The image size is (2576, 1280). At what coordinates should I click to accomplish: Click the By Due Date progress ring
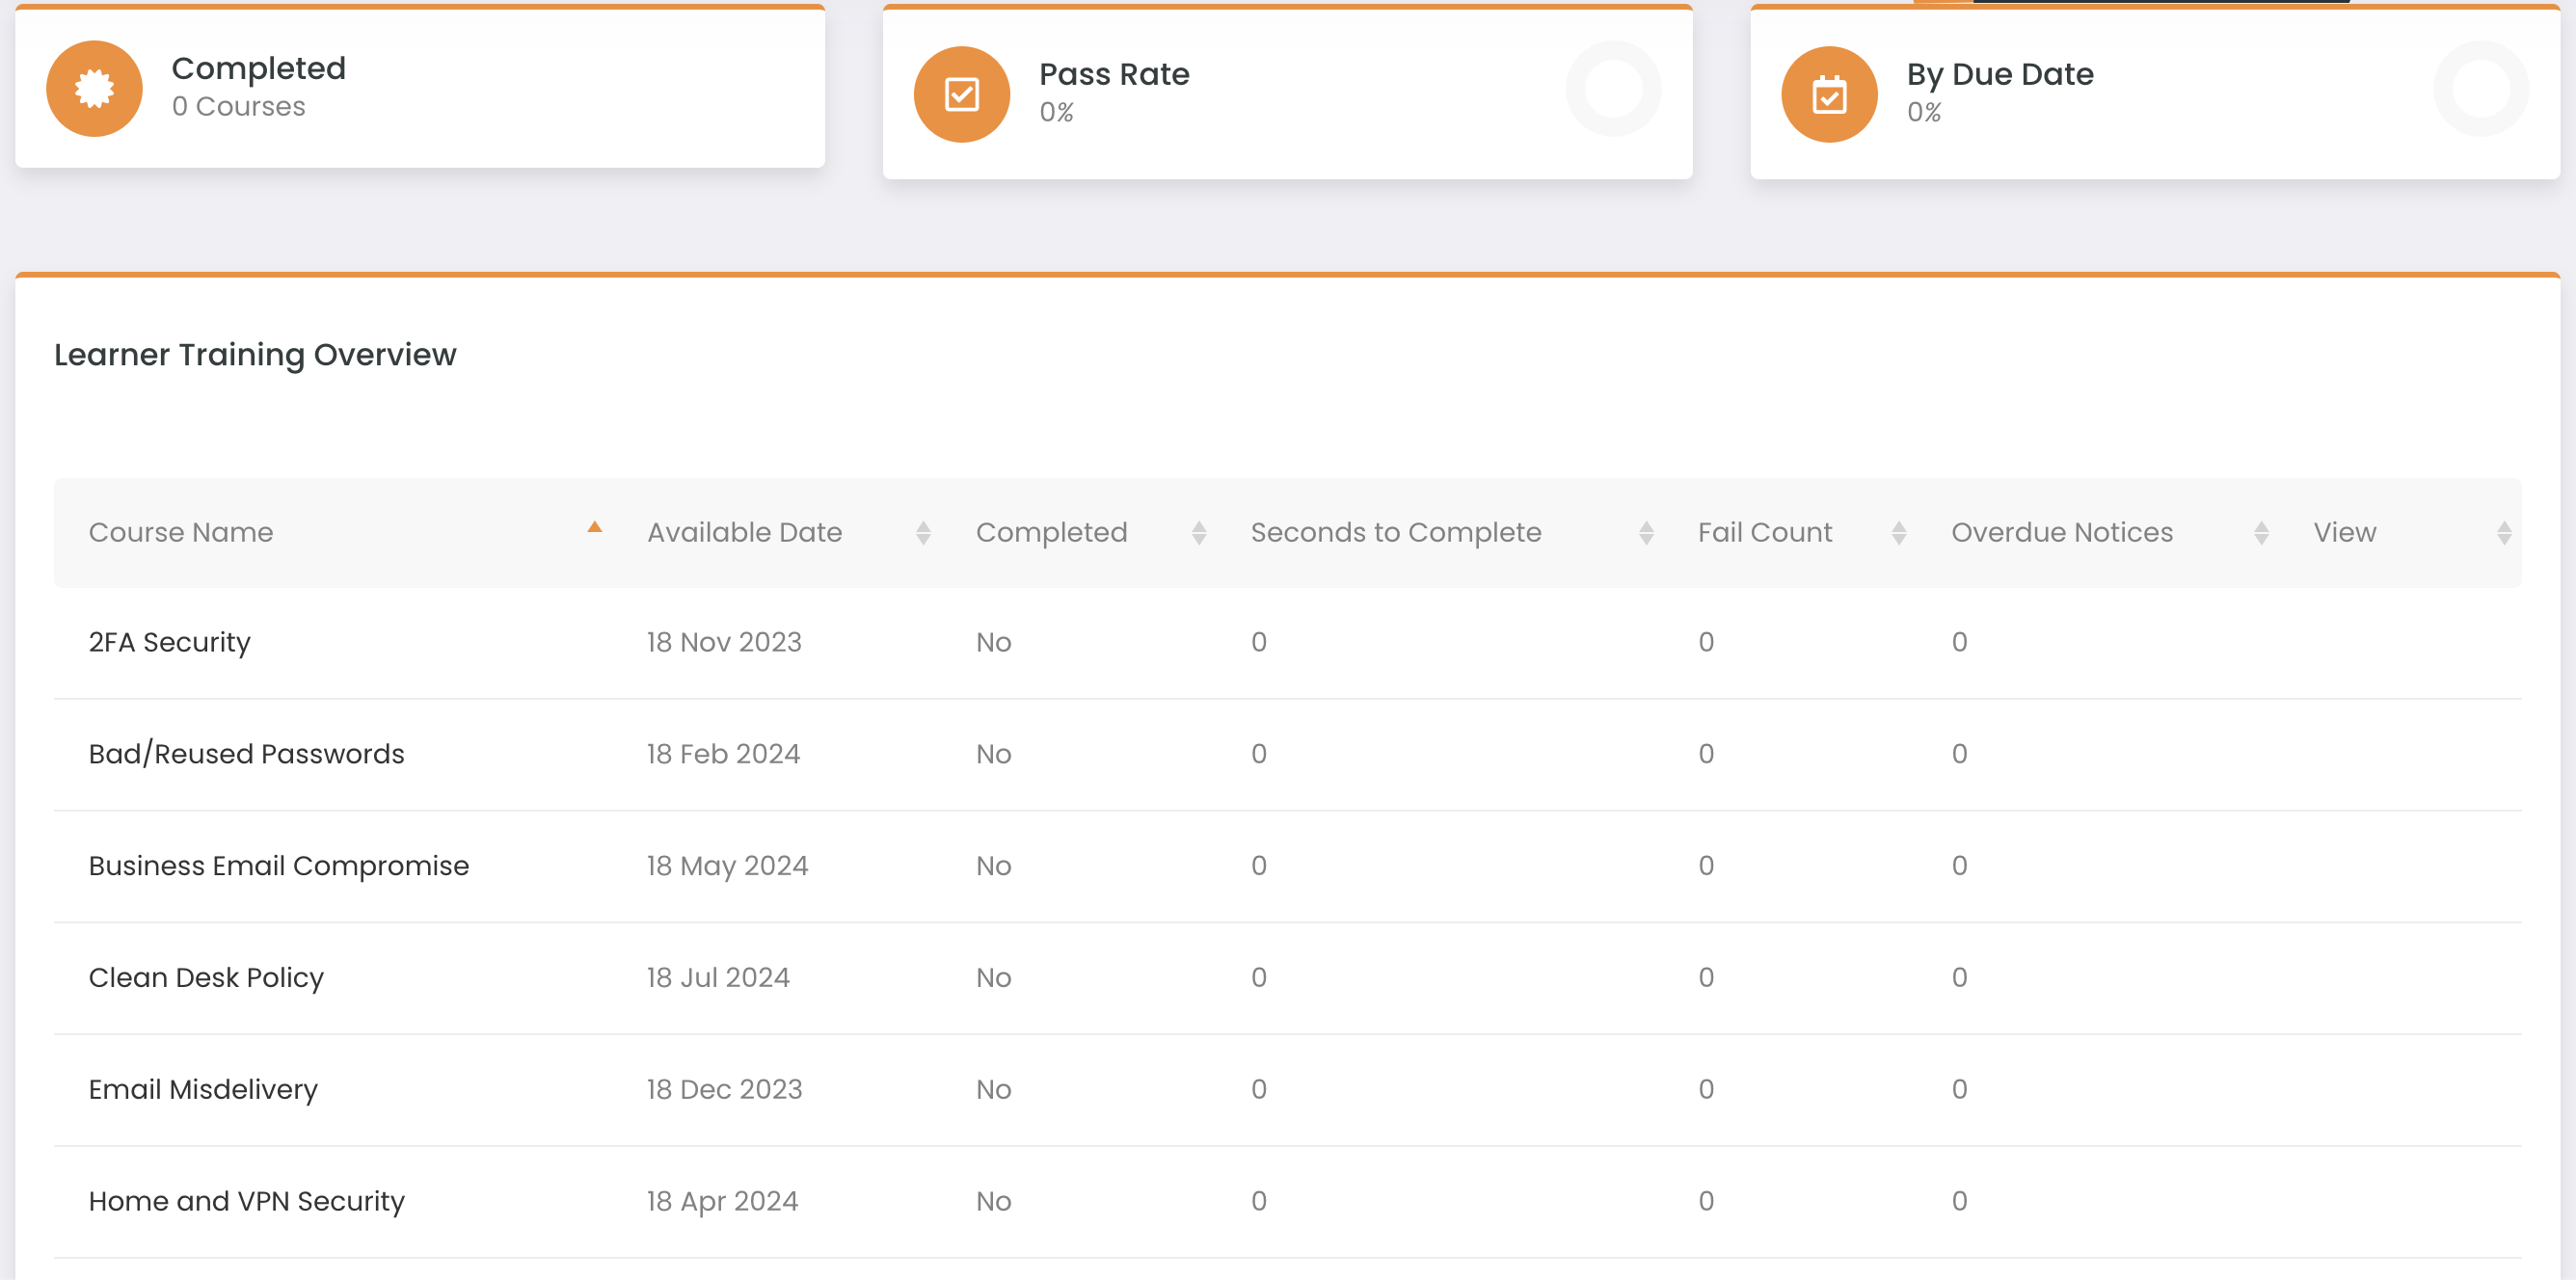point(2481,89)
